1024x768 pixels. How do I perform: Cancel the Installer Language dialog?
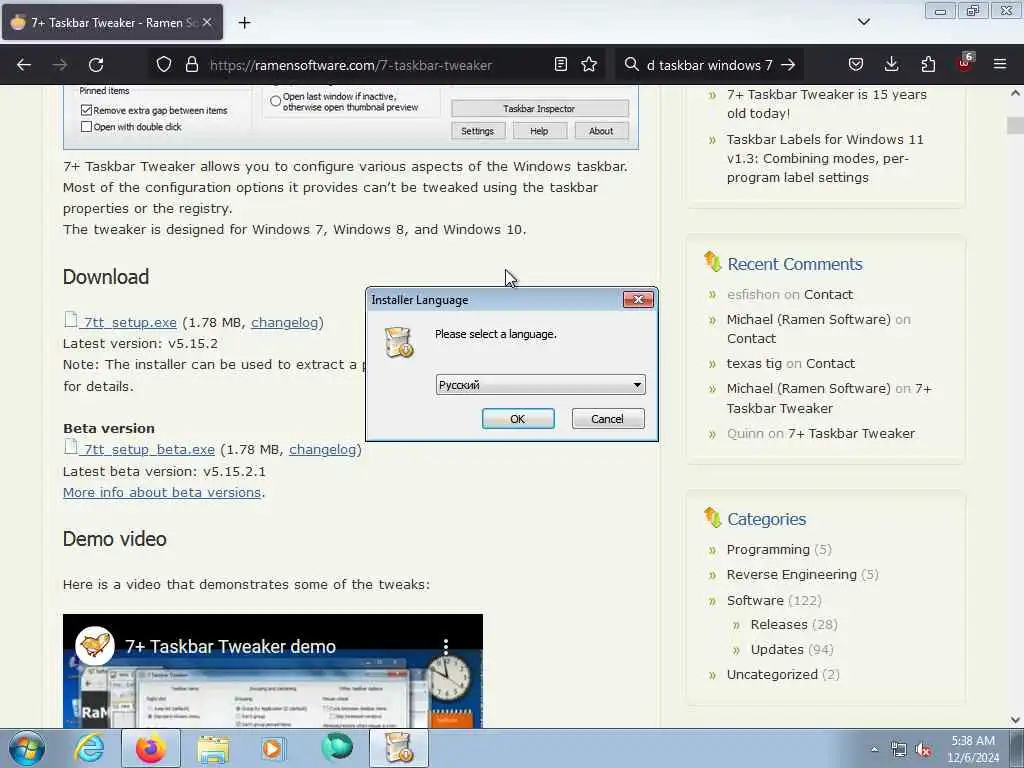607,419
